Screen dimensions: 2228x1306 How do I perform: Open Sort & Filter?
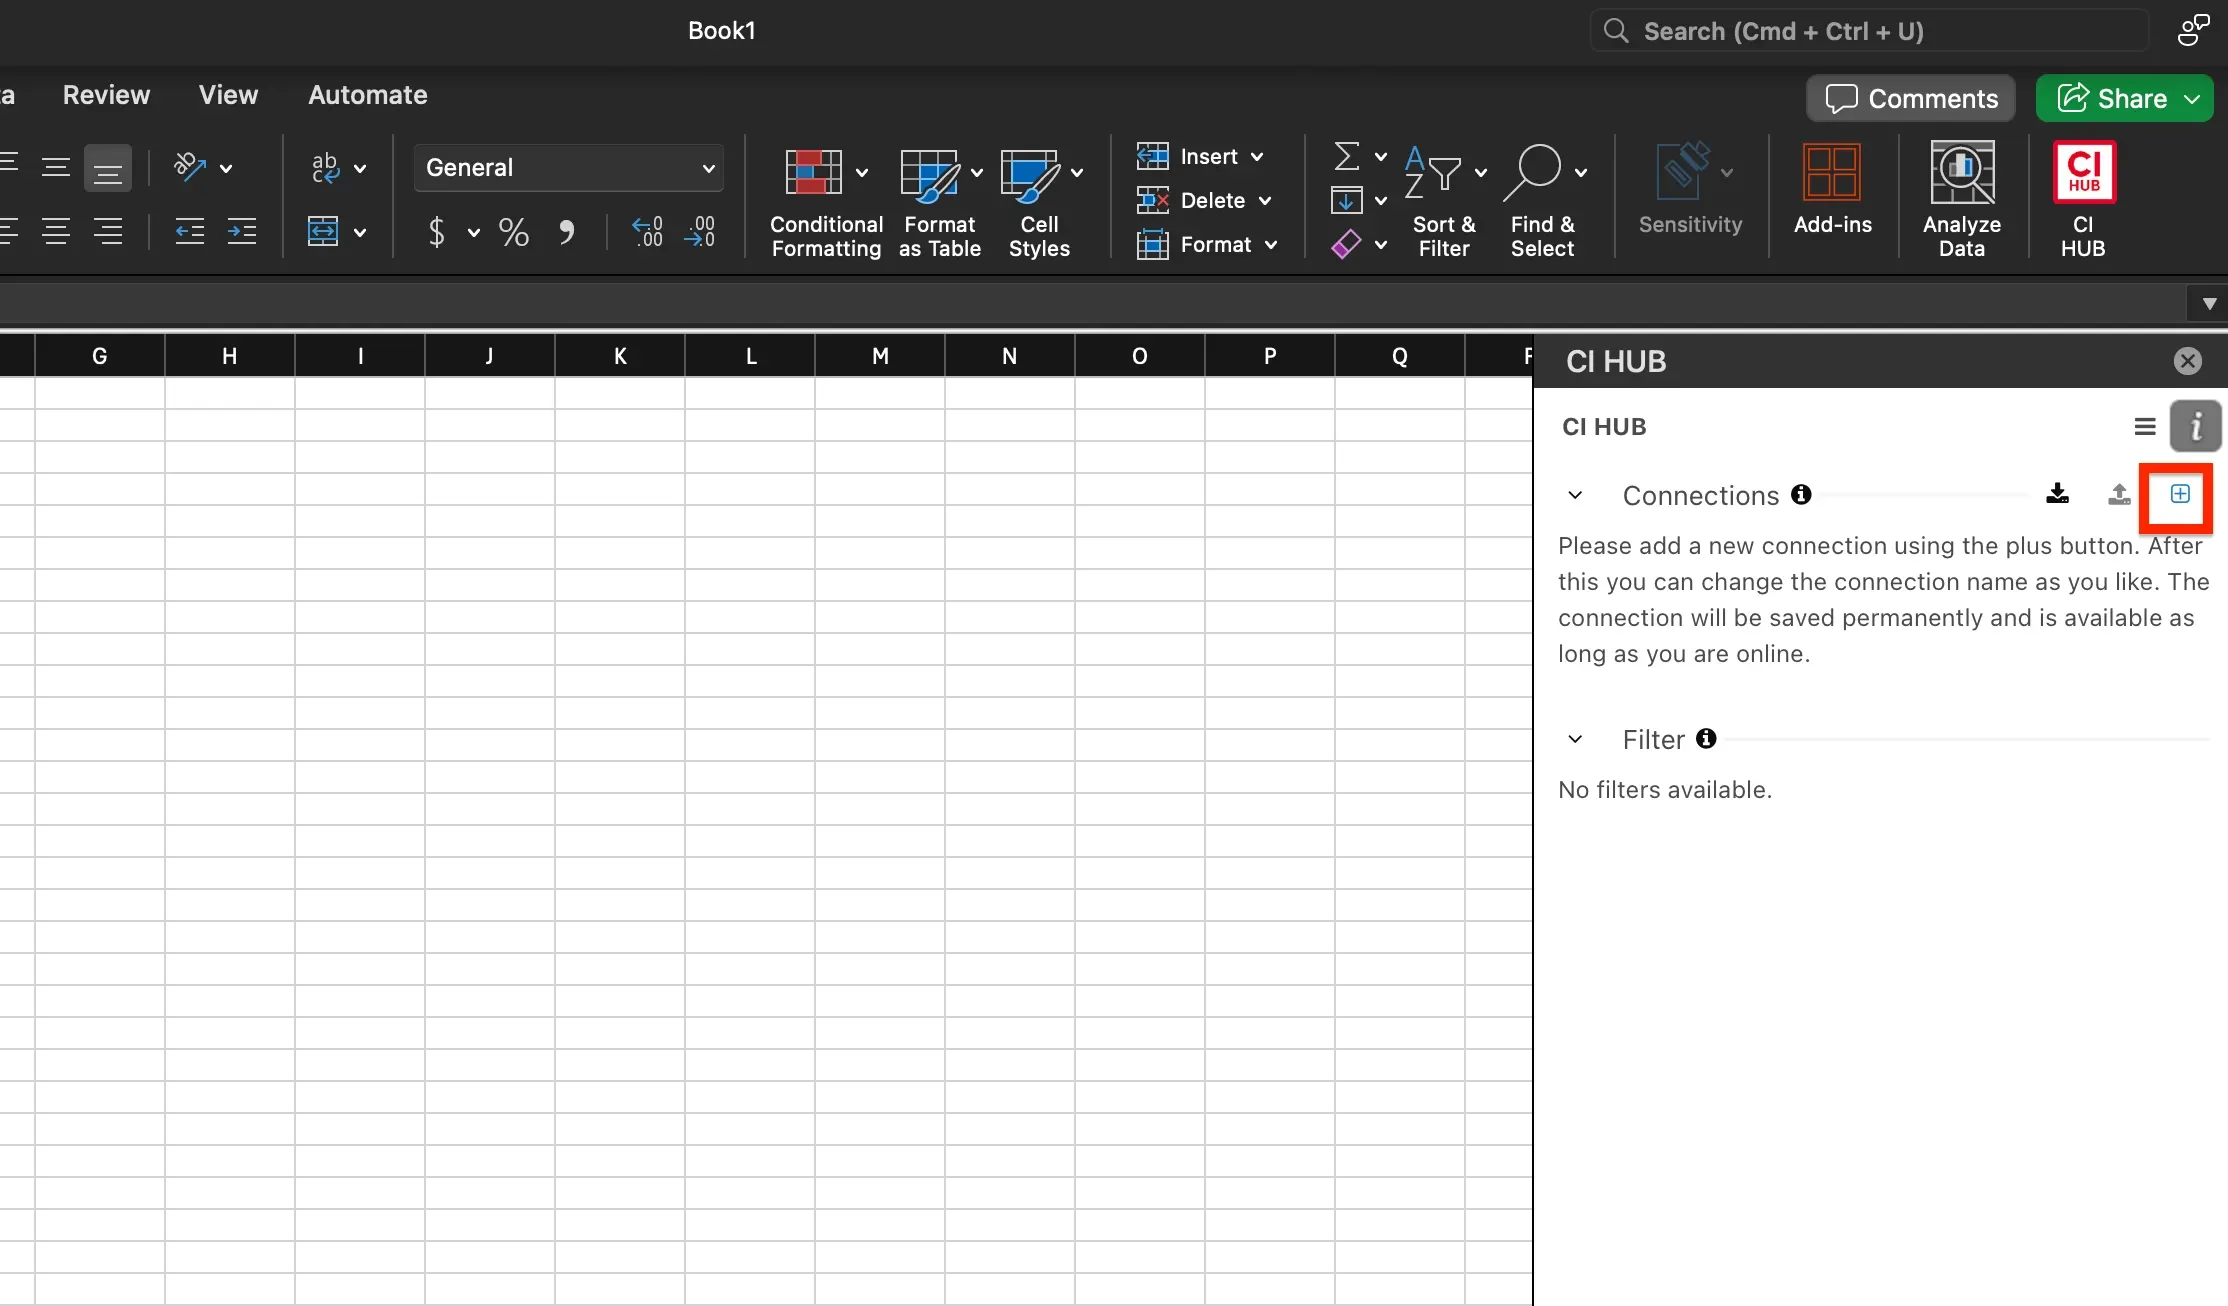(x=1444, y=202)
